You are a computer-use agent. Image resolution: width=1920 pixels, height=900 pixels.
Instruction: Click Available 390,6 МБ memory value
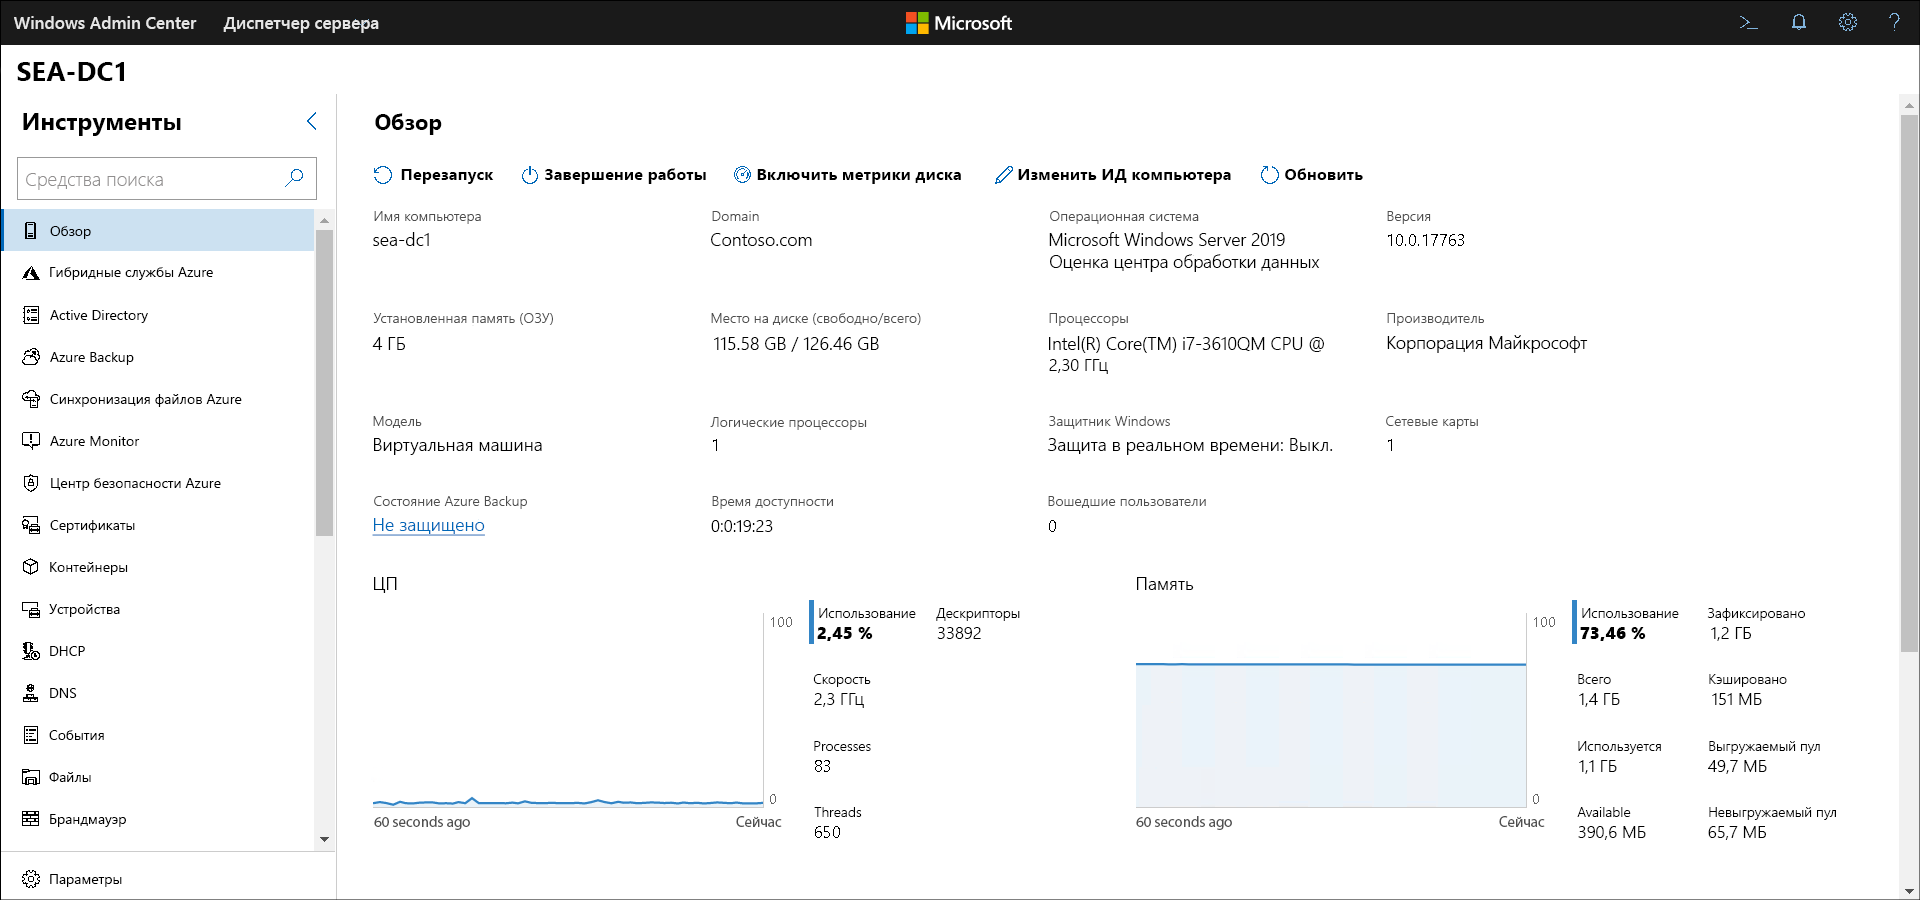[1612, 832]
